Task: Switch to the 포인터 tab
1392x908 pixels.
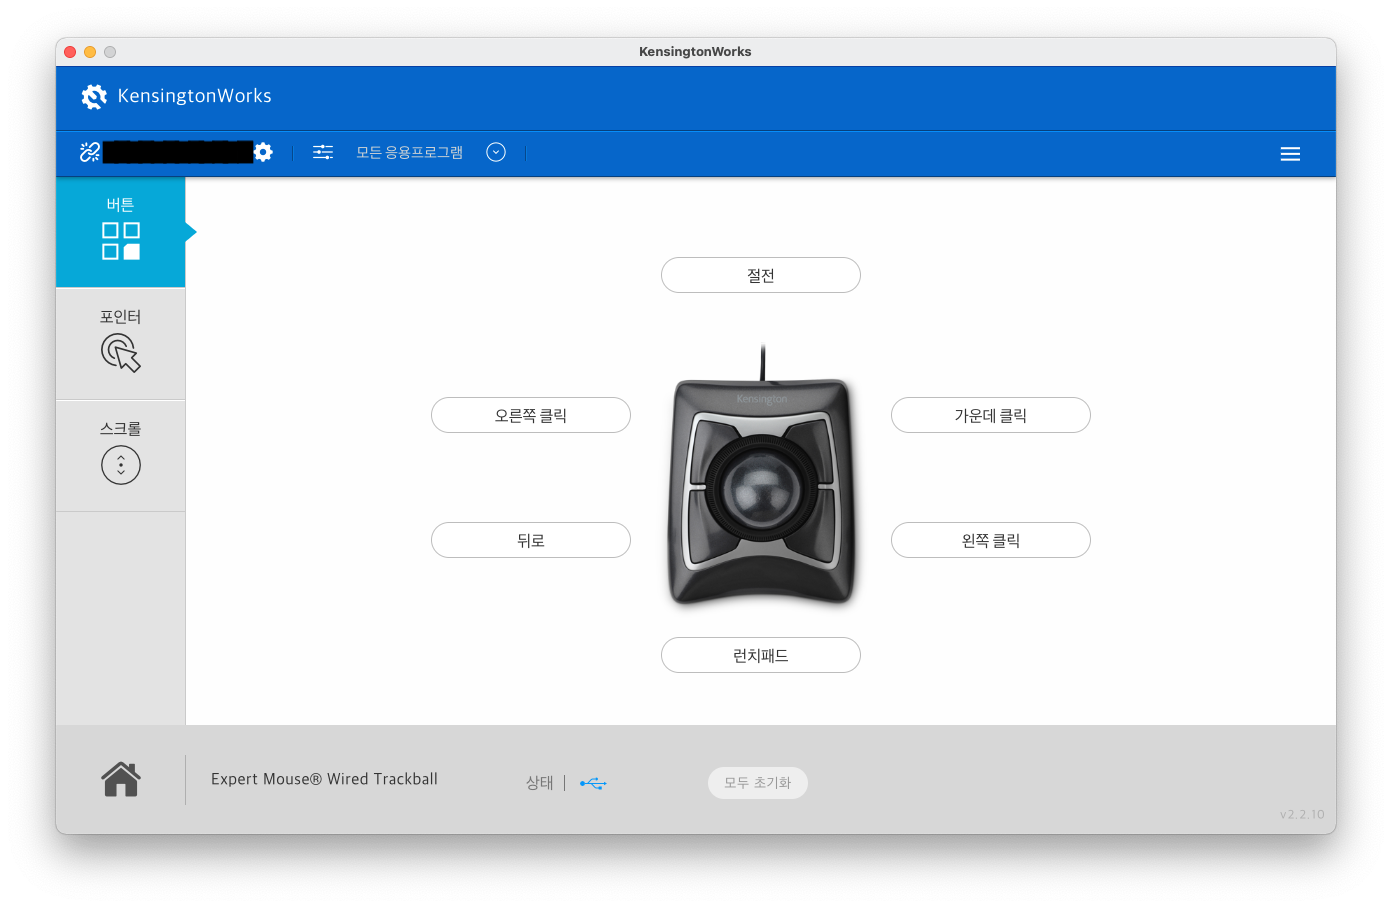Action: [x=121, y=344]
